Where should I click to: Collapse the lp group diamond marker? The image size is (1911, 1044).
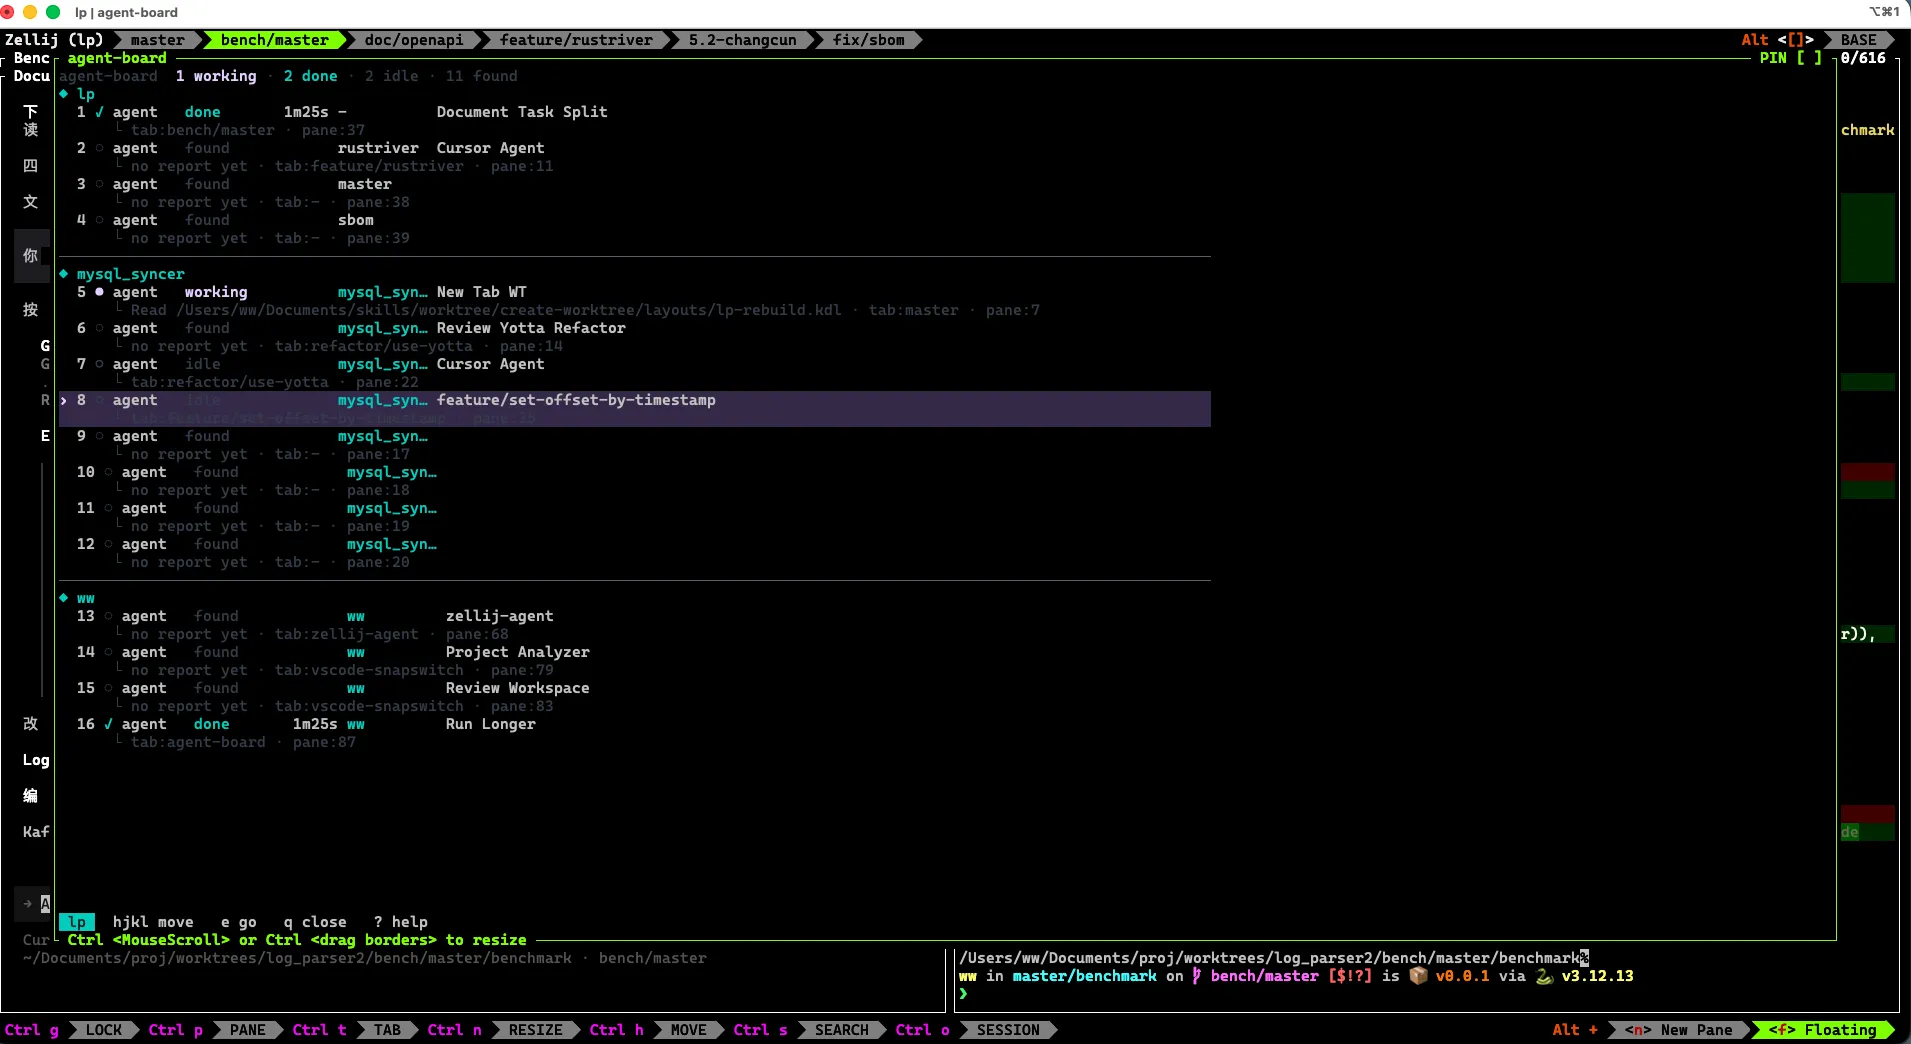coord(64,94)
